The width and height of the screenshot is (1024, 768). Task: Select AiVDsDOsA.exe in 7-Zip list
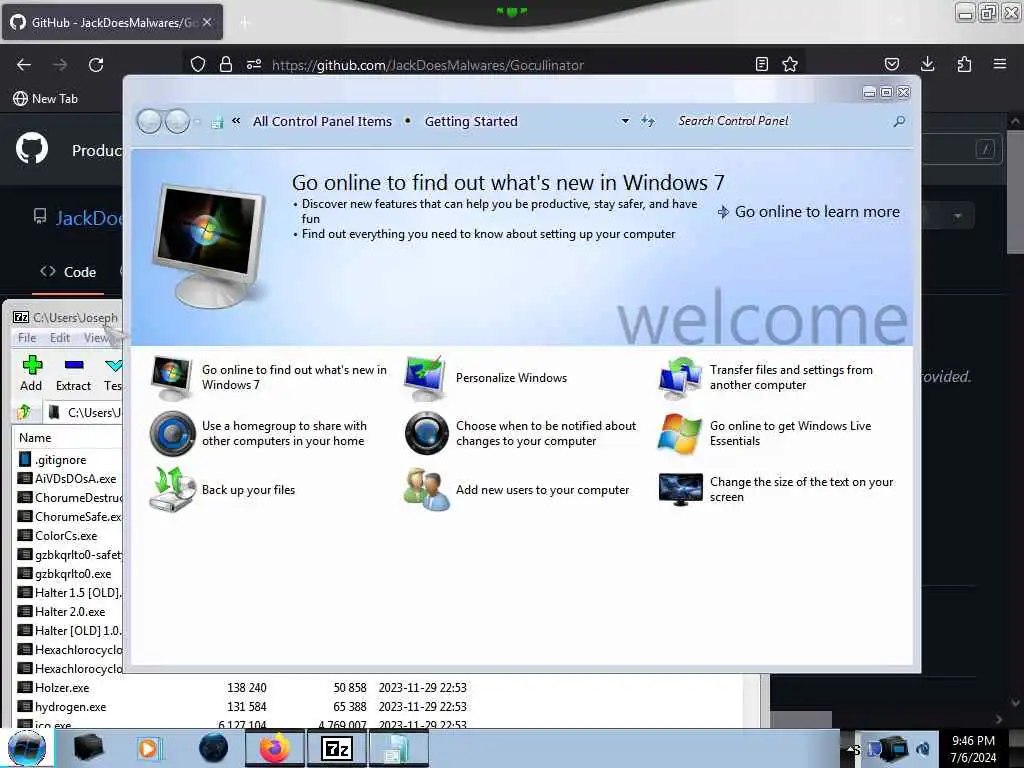pyautogui.click(x=69, y=479)
